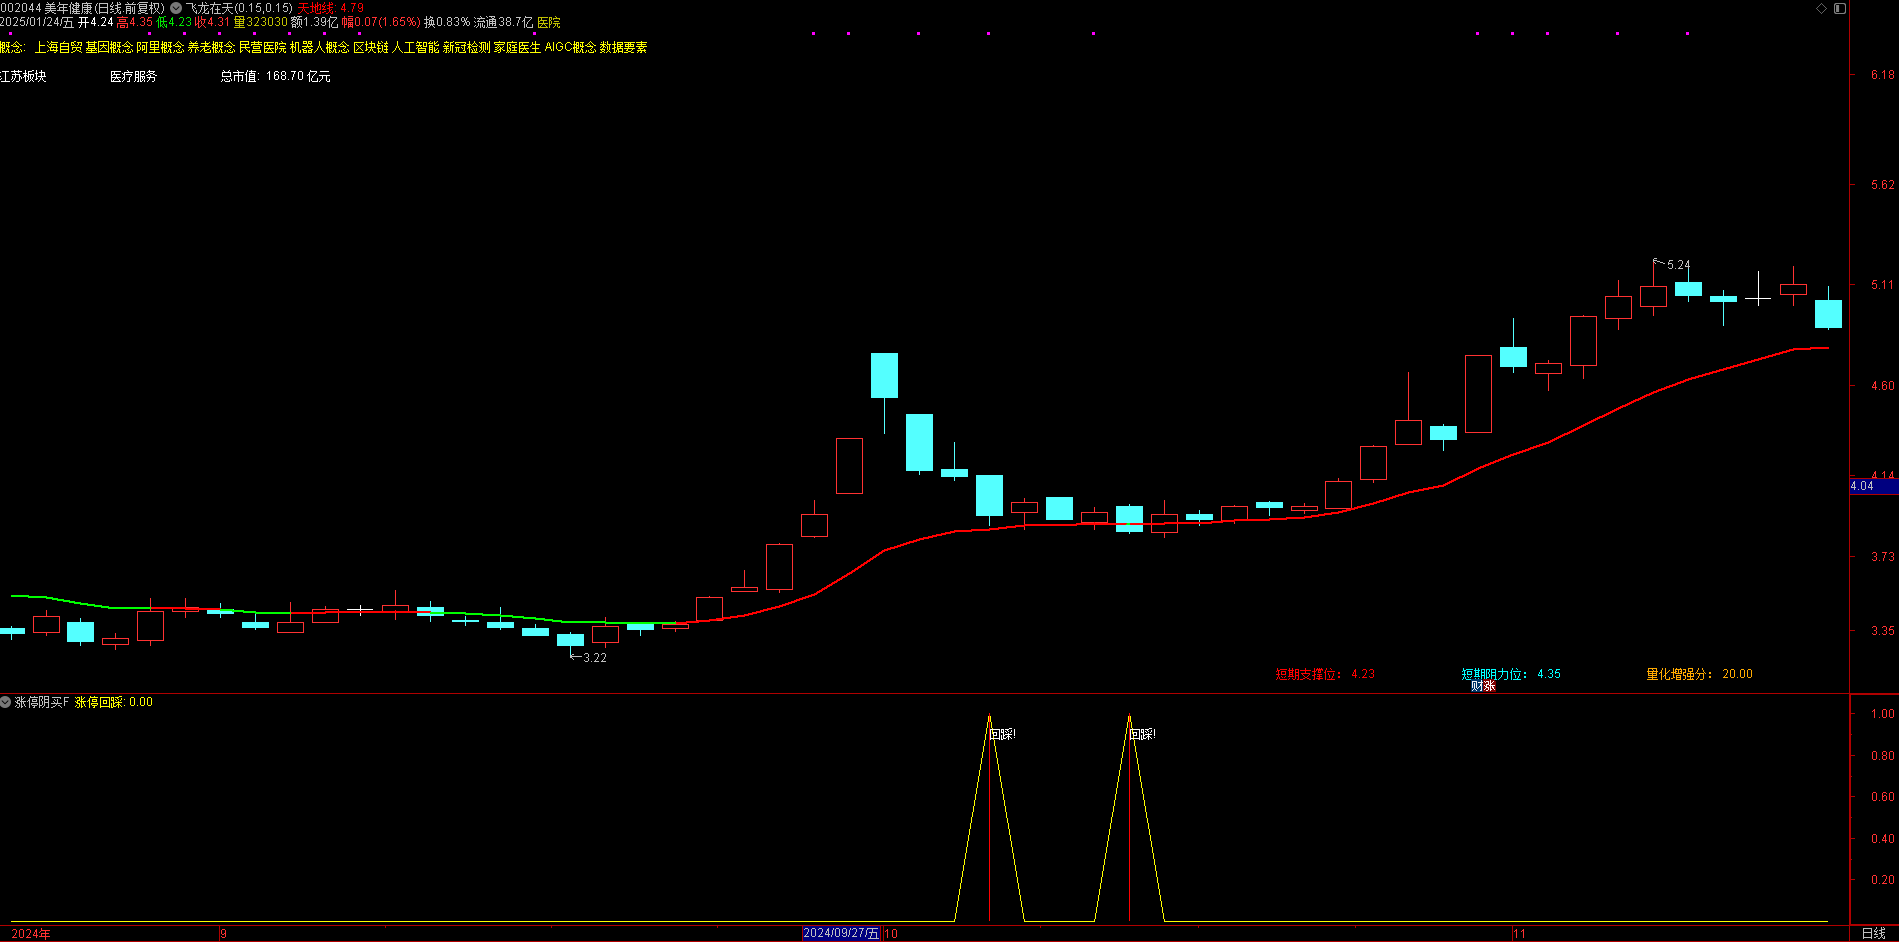Screen dimensions: 1899x942
Task: Click the 日线 period button at bottom right
Action: coord(1874,933)
